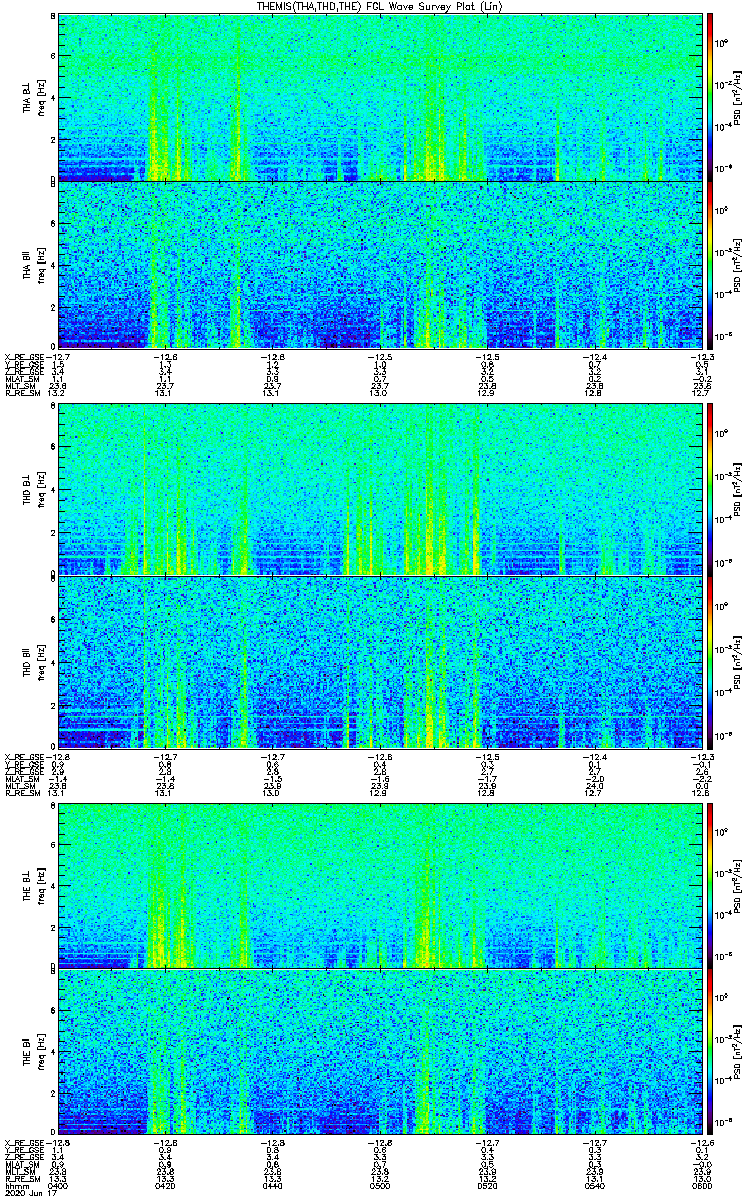Click the PSD [nT²/Hz] label of THE B-parallel panel
750x1200 pixels.
pyautogui.click(x=738, y=1053)
